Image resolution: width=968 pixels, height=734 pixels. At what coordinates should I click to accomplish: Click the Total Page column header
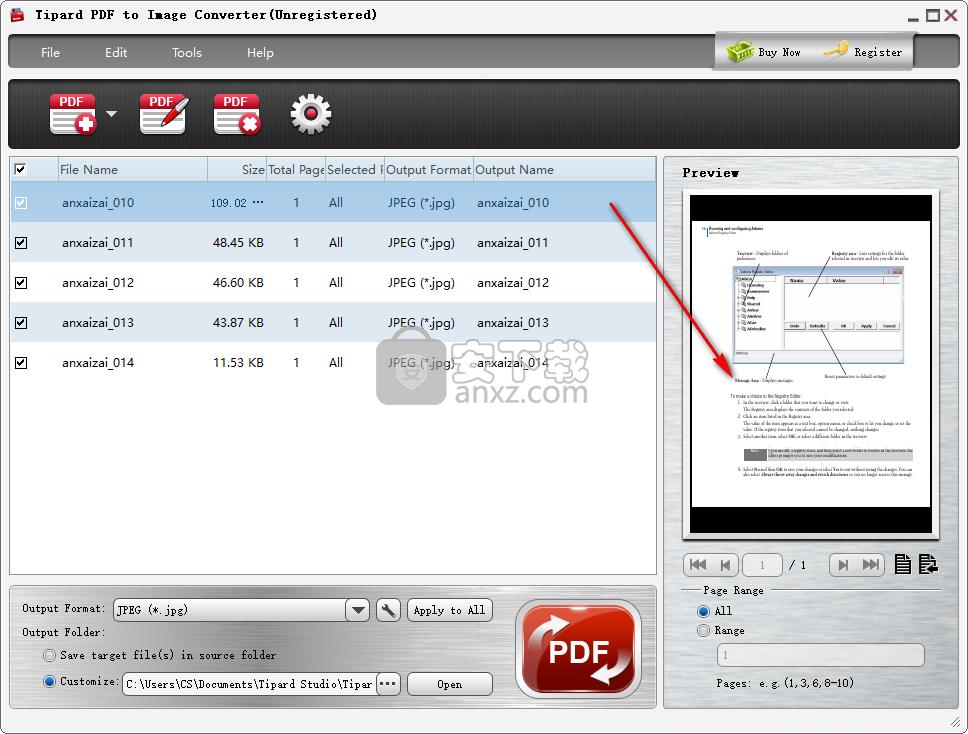pyautogui.click(x=296, y=169)
